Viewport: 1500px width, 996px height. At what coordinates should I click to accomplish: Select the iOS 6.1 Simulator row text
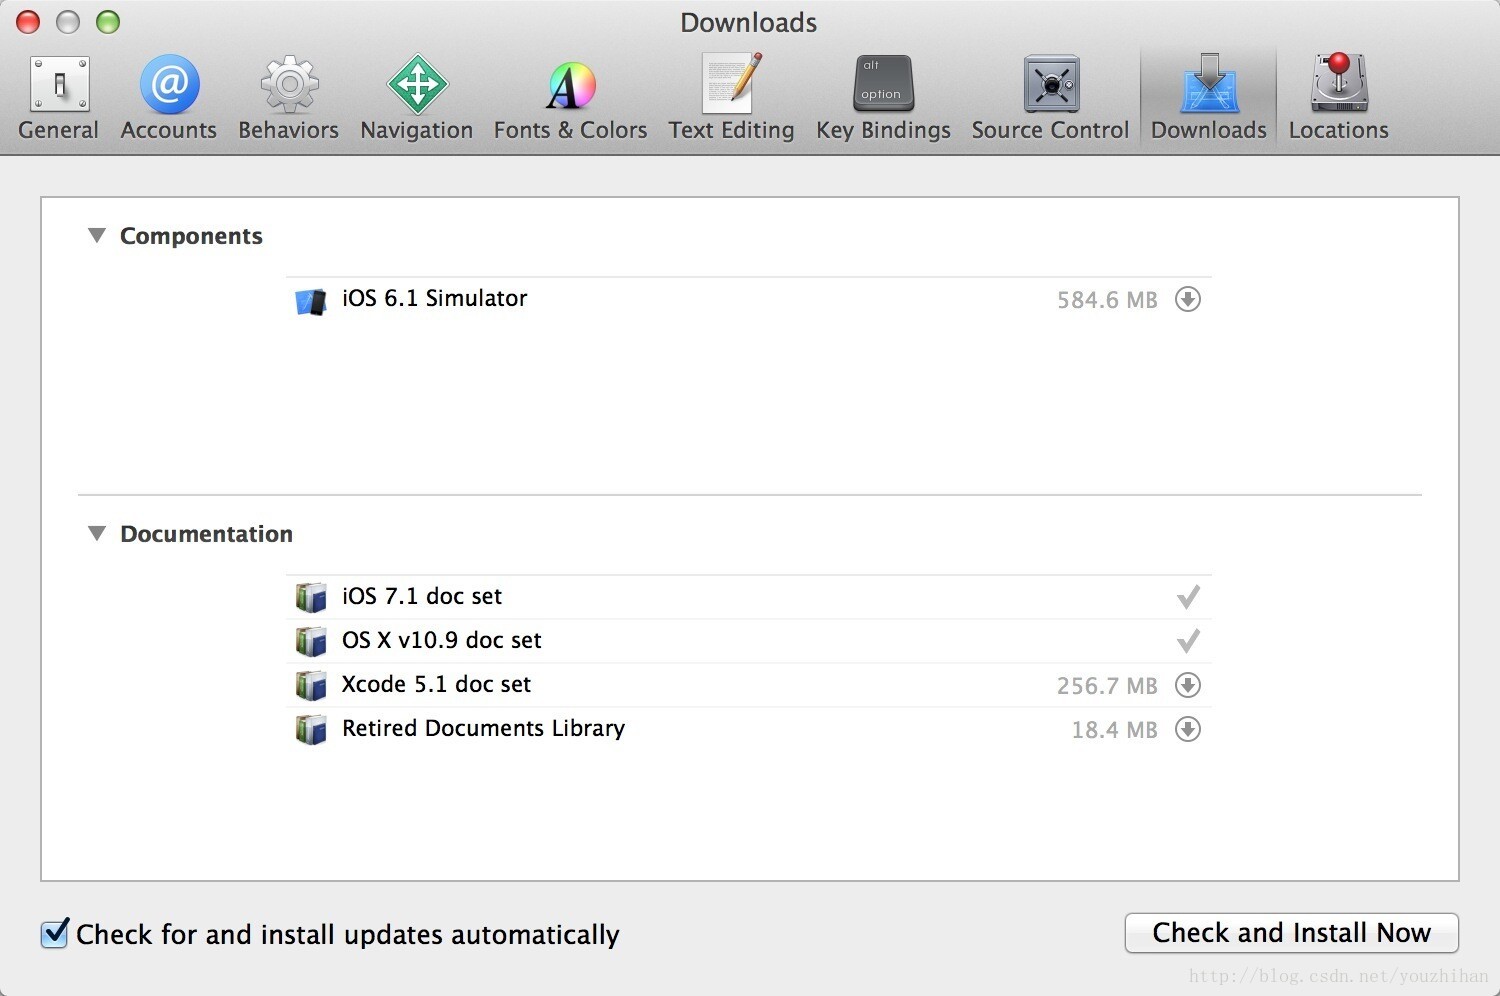pos(434,298)
